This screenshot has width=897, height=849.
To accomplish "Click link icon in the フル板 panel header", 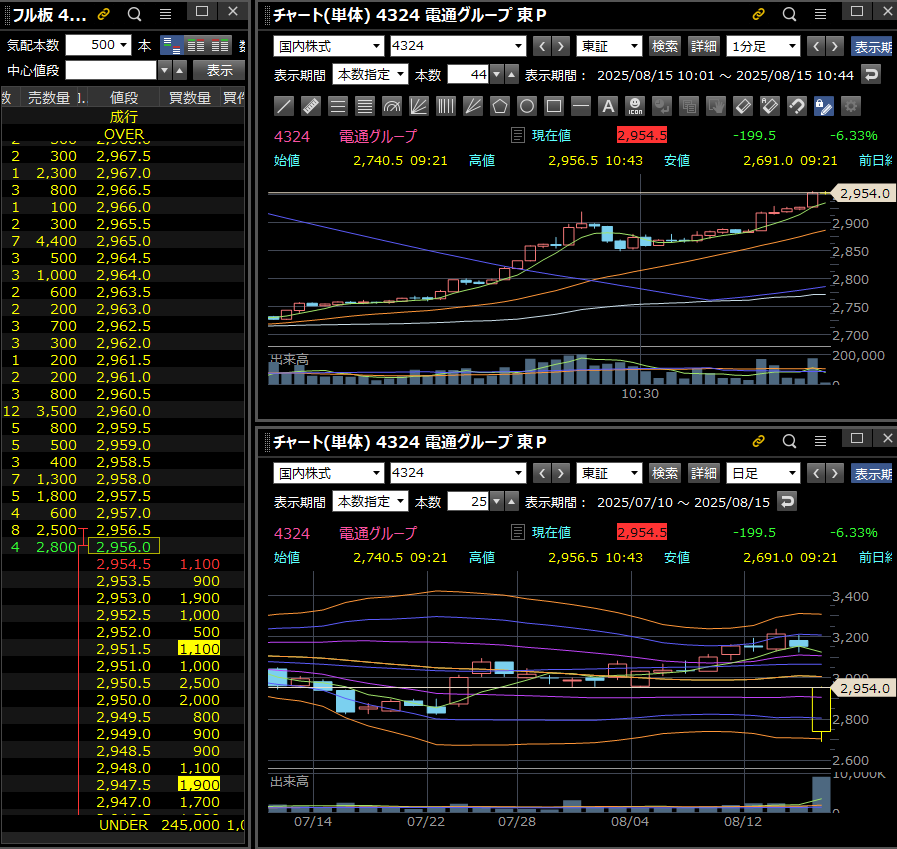I will click(x=104, y=14).
